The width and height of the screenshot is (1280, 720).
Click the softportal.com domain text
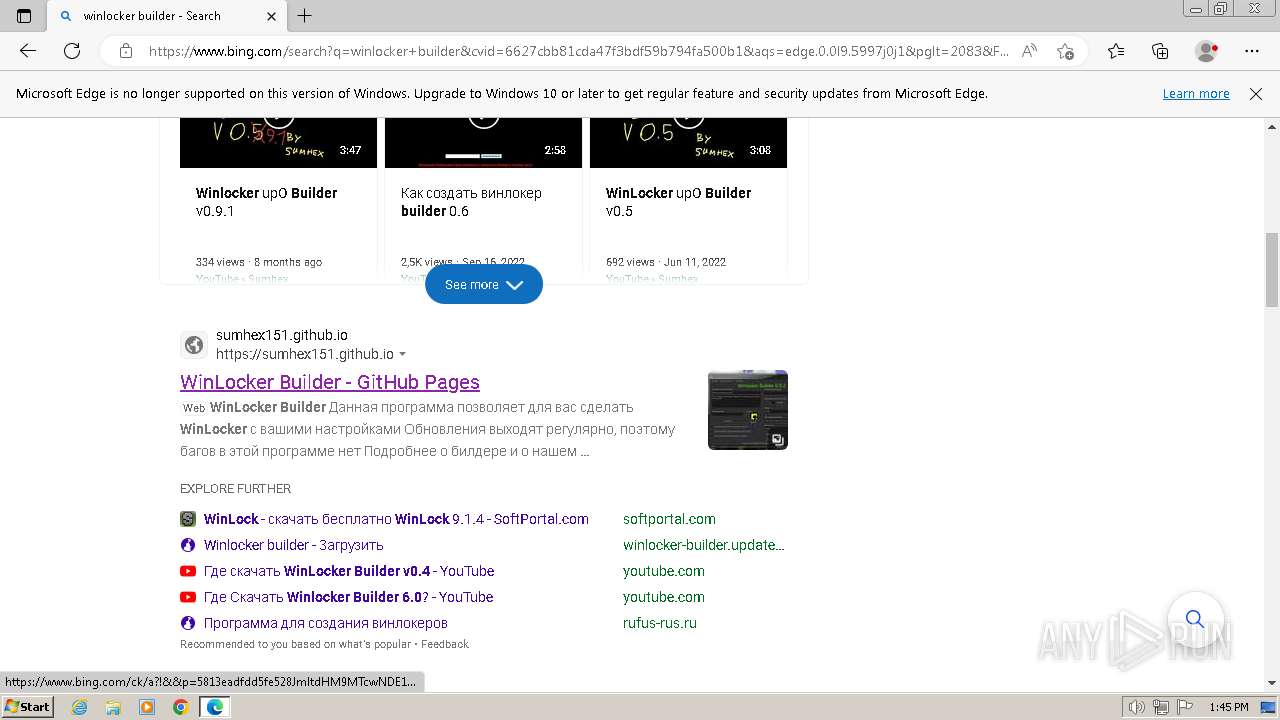669,519
